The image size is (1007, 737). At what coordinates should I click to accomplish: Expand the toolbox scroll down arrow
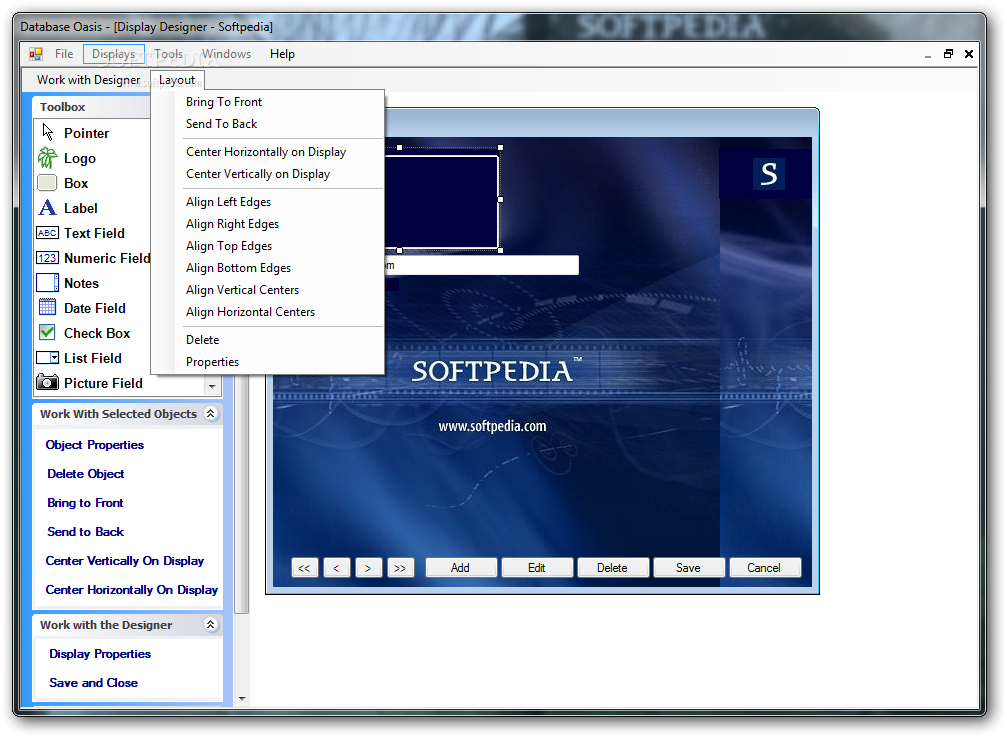click(212, 386)
